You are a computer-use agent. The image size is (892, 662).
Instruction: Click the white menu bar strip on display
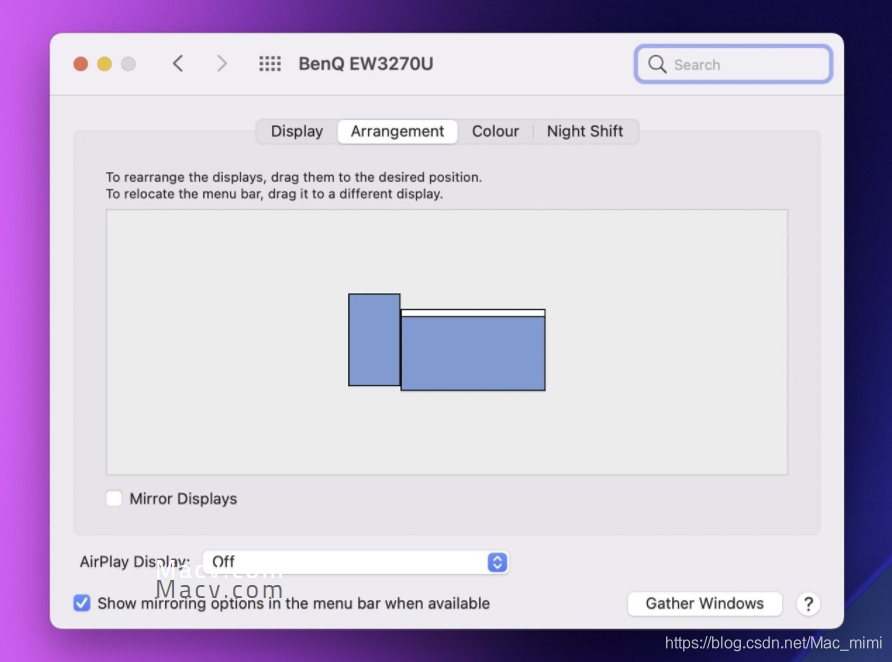point(473,313)
